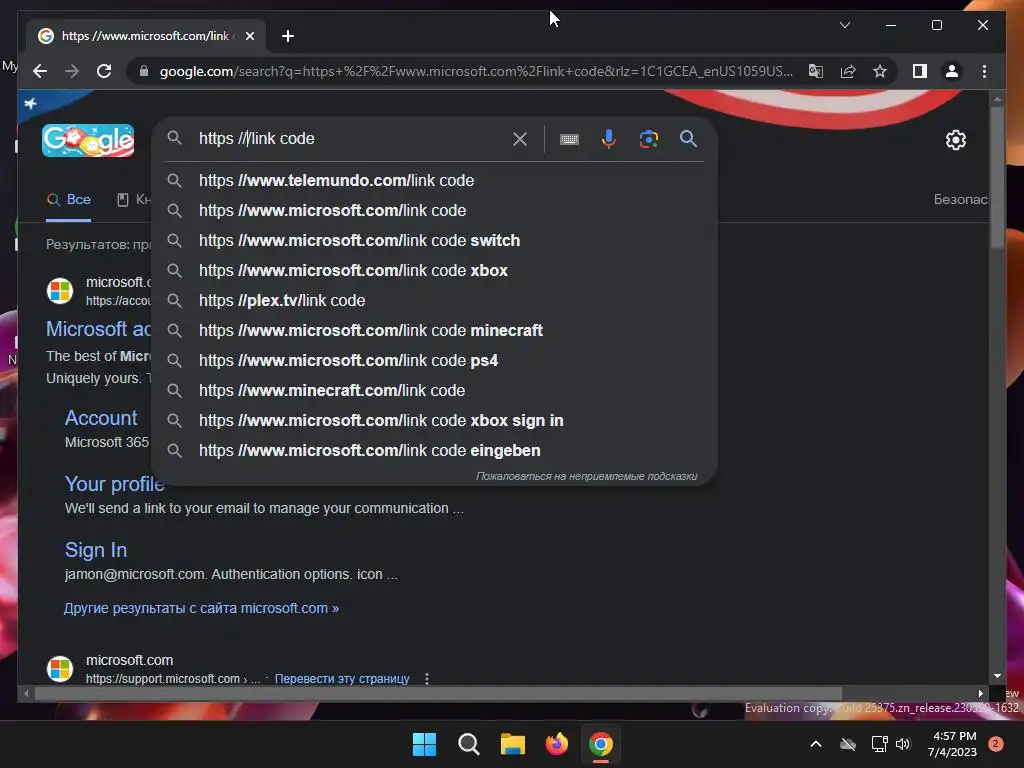This screenshot has width=1024, height=768.
Task: Show hidden system tray icons
Action: click(816, 744)
